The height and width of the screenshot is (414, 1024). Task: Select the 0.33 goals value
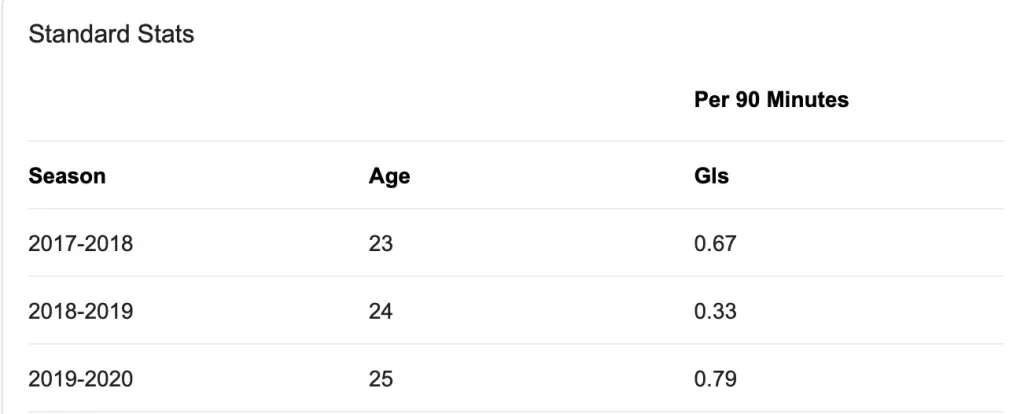(x=715, y=311)
